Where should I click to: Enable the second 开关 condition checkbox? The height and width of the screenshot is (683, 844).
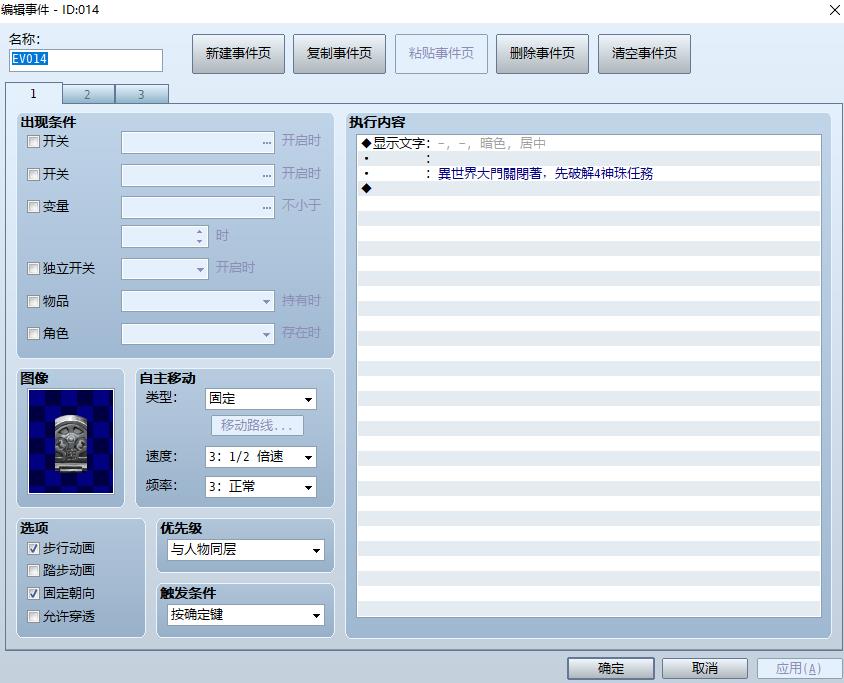tap(33, 174)
